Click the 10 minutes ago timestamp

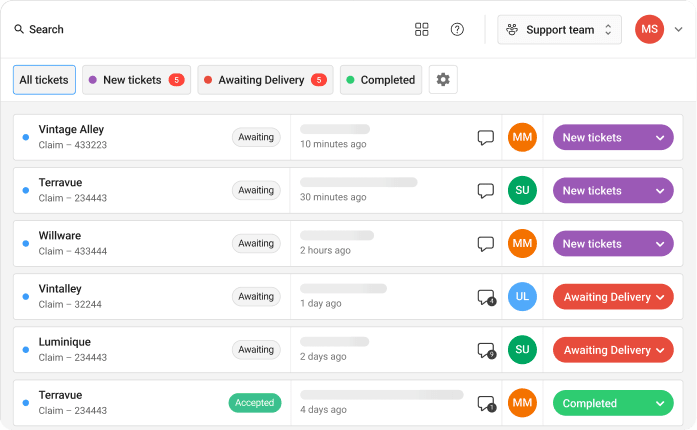[x=333, y=144]
